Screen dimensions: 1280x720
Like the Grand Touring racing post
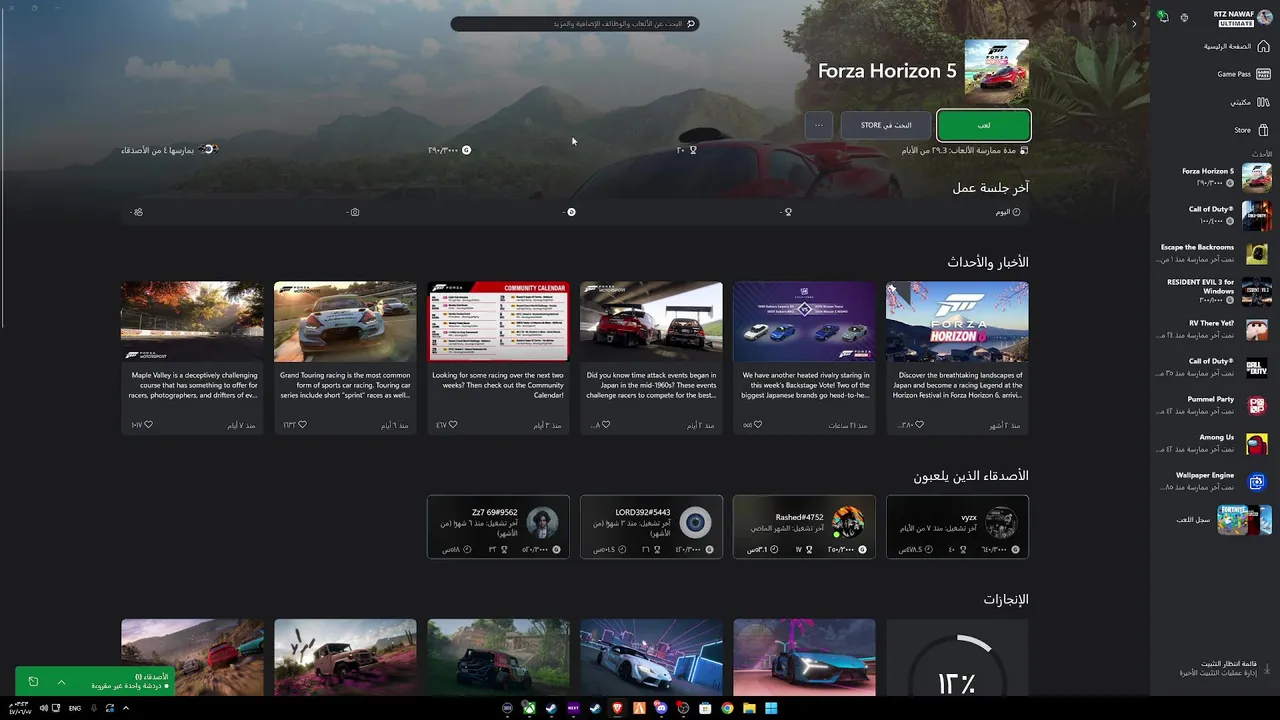(x=302, y=425)
